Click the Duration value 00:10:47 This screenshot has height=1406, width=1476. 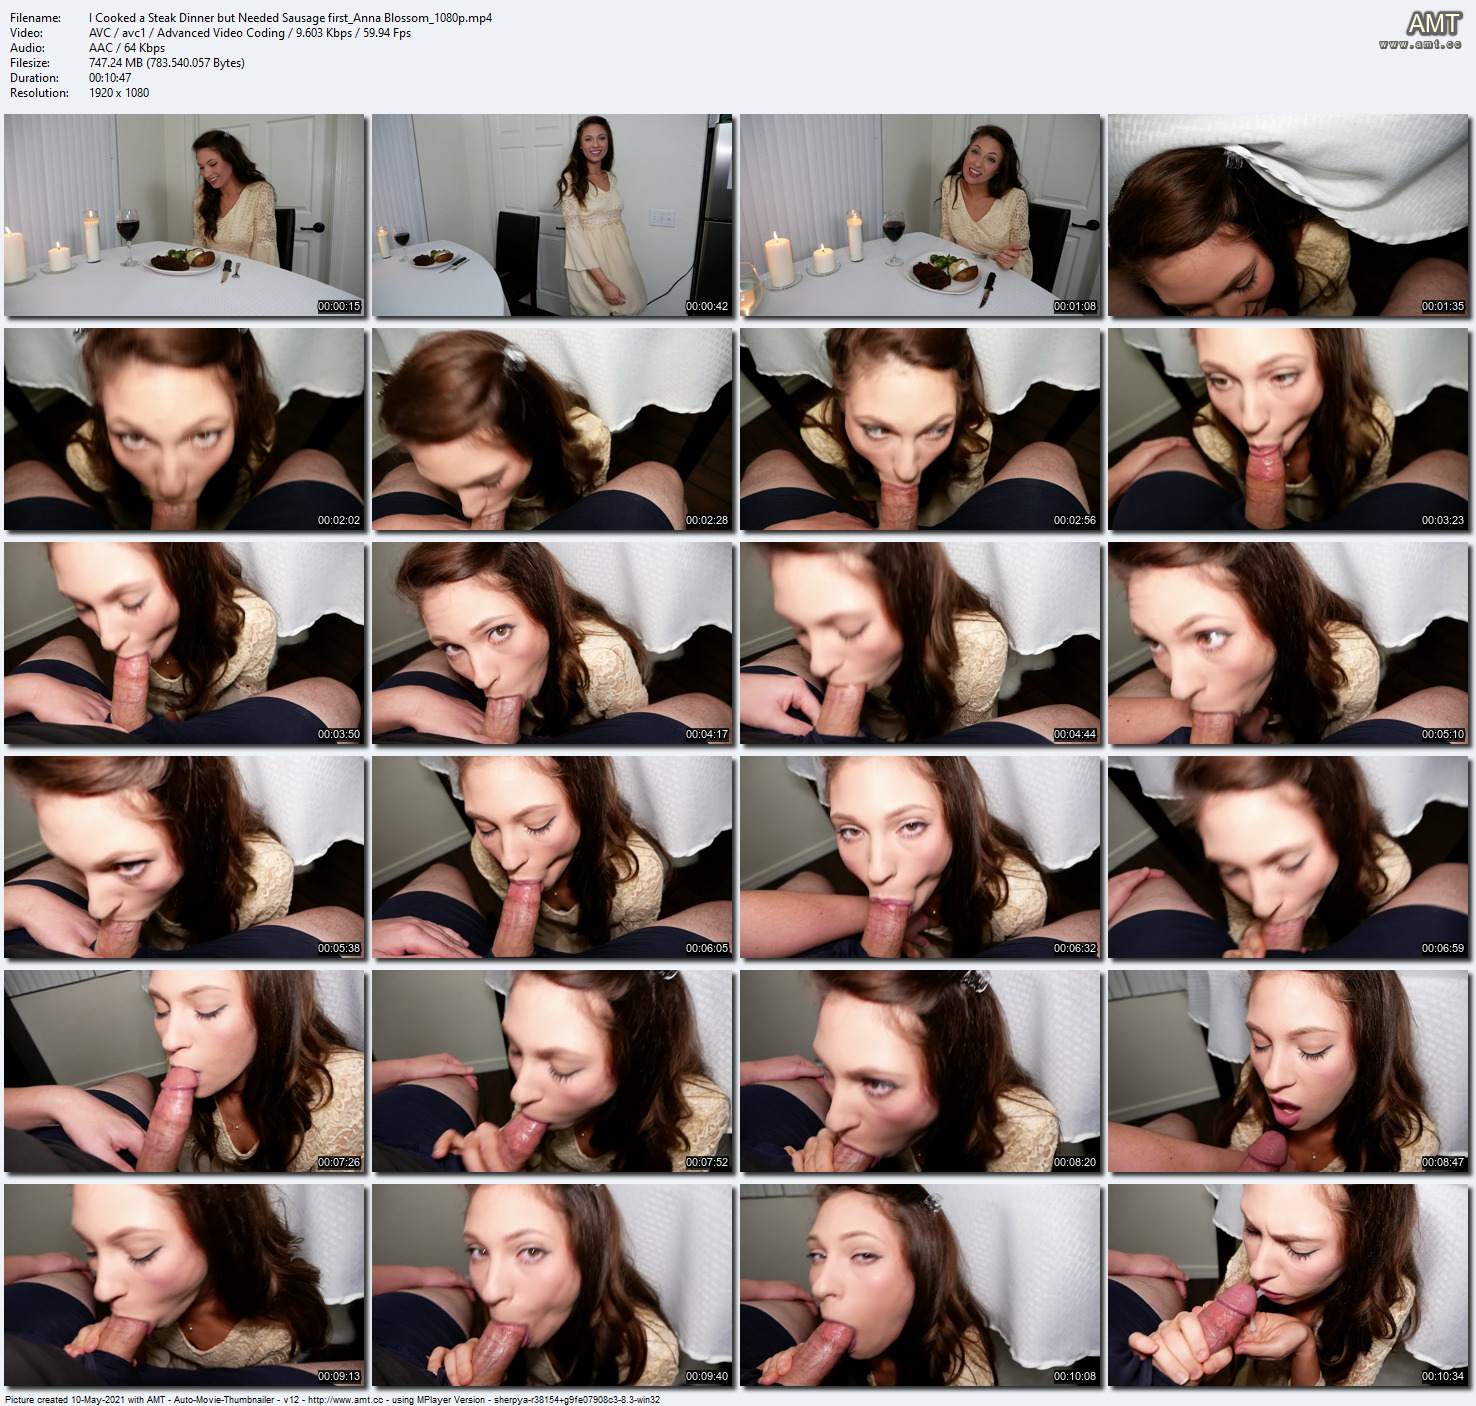click(x=110, y=78)
